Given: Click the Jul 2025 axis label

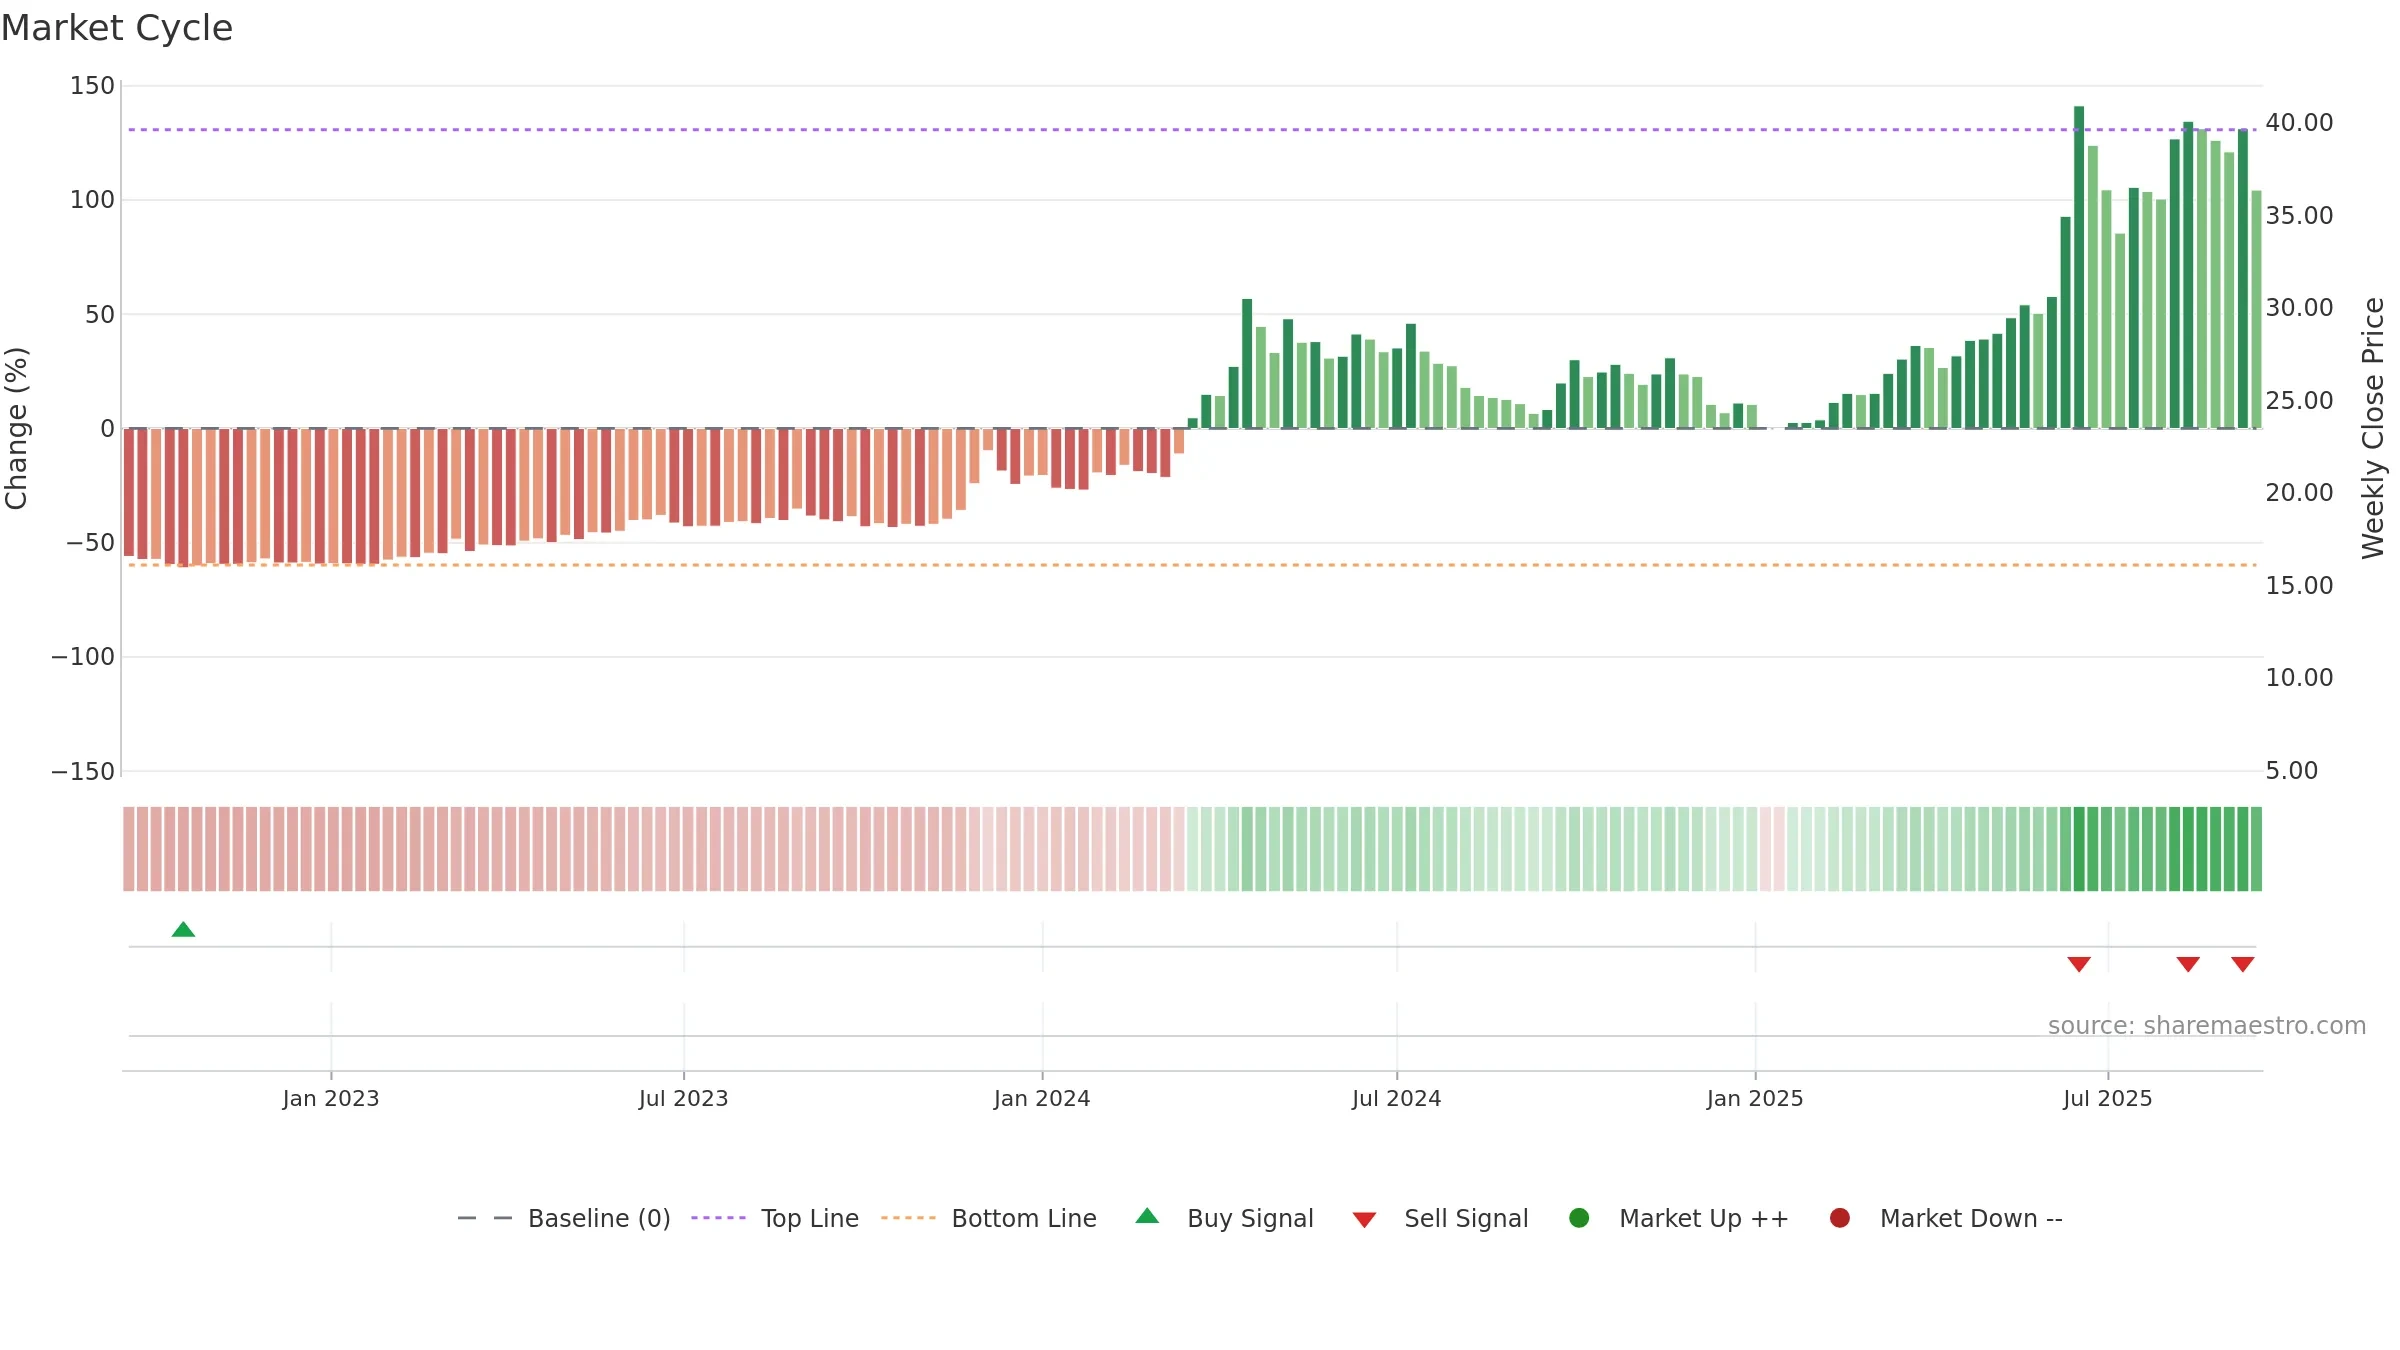Looking at the screenshot, I should (2108, 1098).
